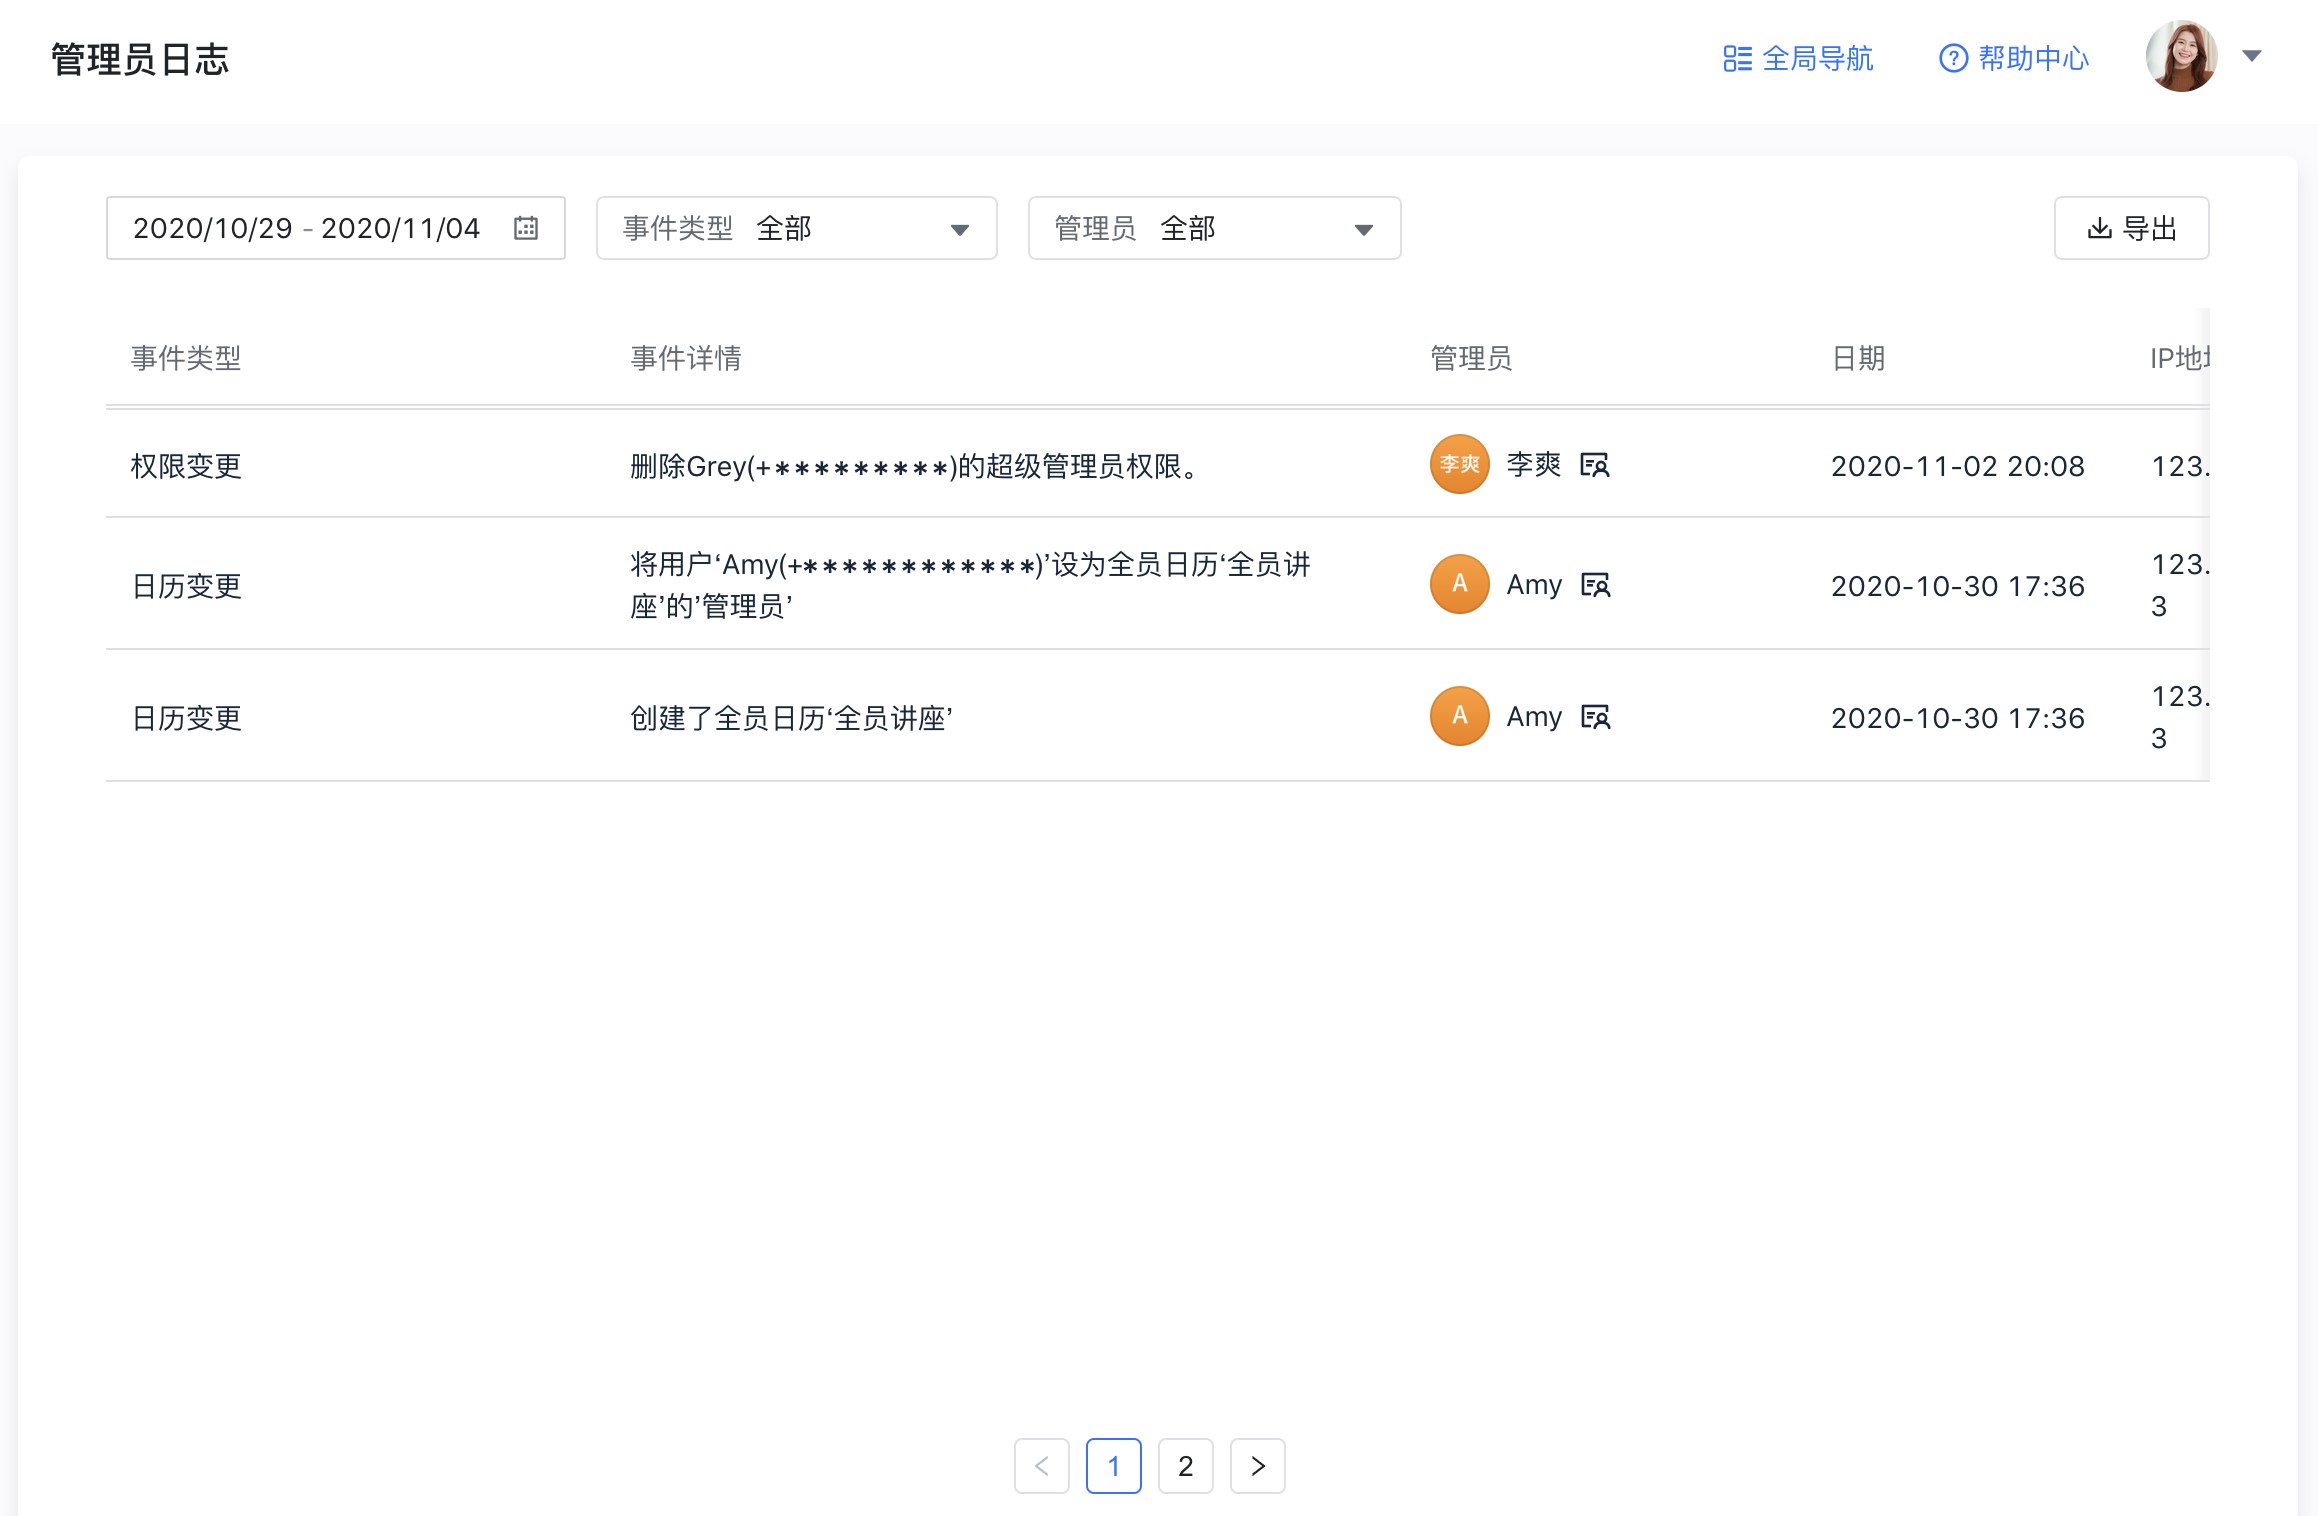
Task: Click profile card icon beside Amy in third row
Action: (1595, 717)
